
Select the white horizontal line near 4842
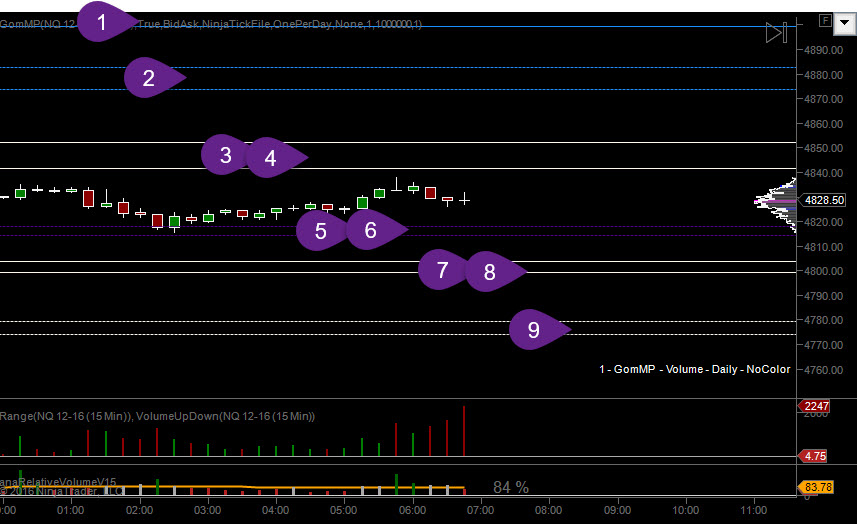(x=398, y=168)
